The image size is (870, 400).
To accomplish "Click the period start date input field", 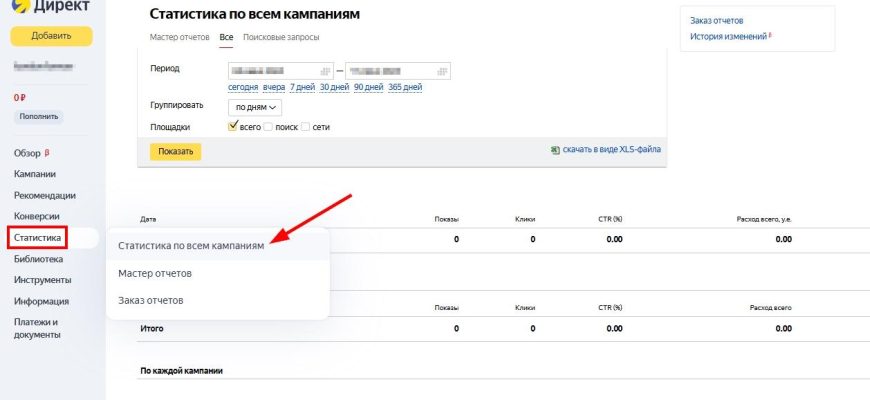I will point(272,71).
